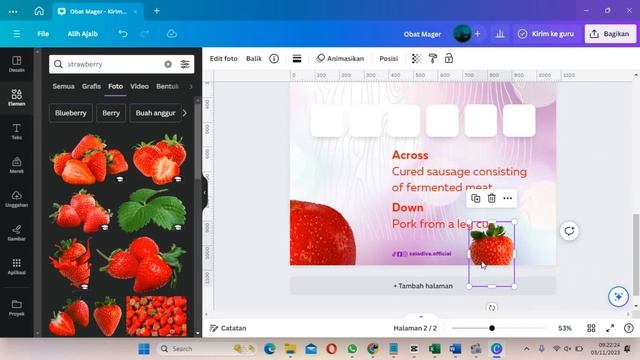Open WhatsApp from the taskbar
Viewport: 640px width, 360px height.
pyautogui.click(x=352, y=349)
